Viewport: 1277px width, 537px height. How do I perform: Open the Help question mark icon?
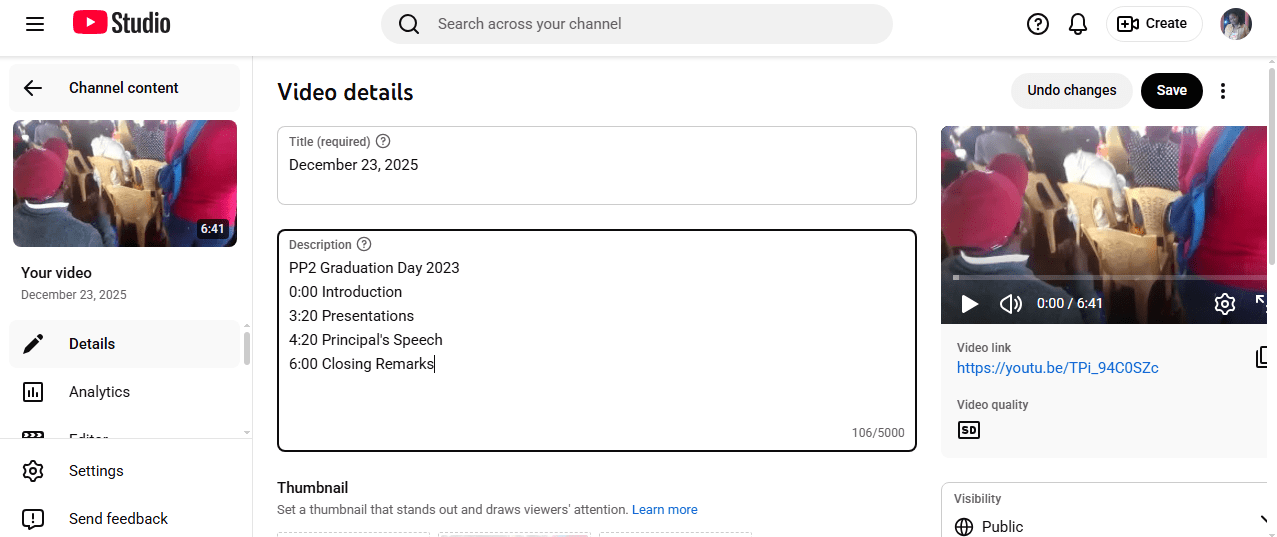click(1038, 24)
